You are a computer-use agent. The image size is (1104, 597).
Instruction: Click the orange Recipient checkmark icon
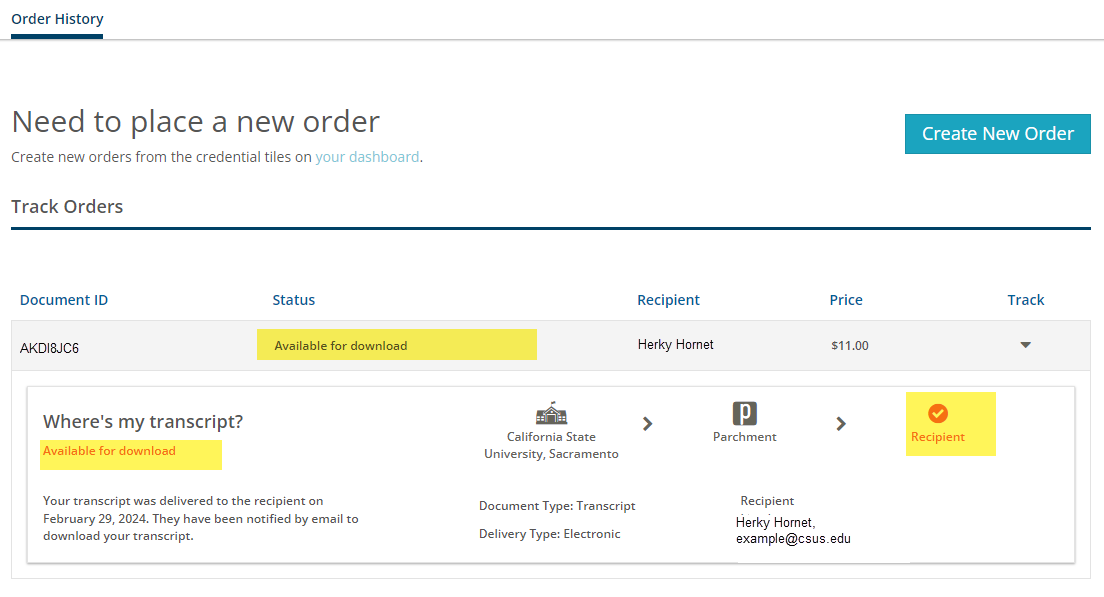[x=937, y=412]
